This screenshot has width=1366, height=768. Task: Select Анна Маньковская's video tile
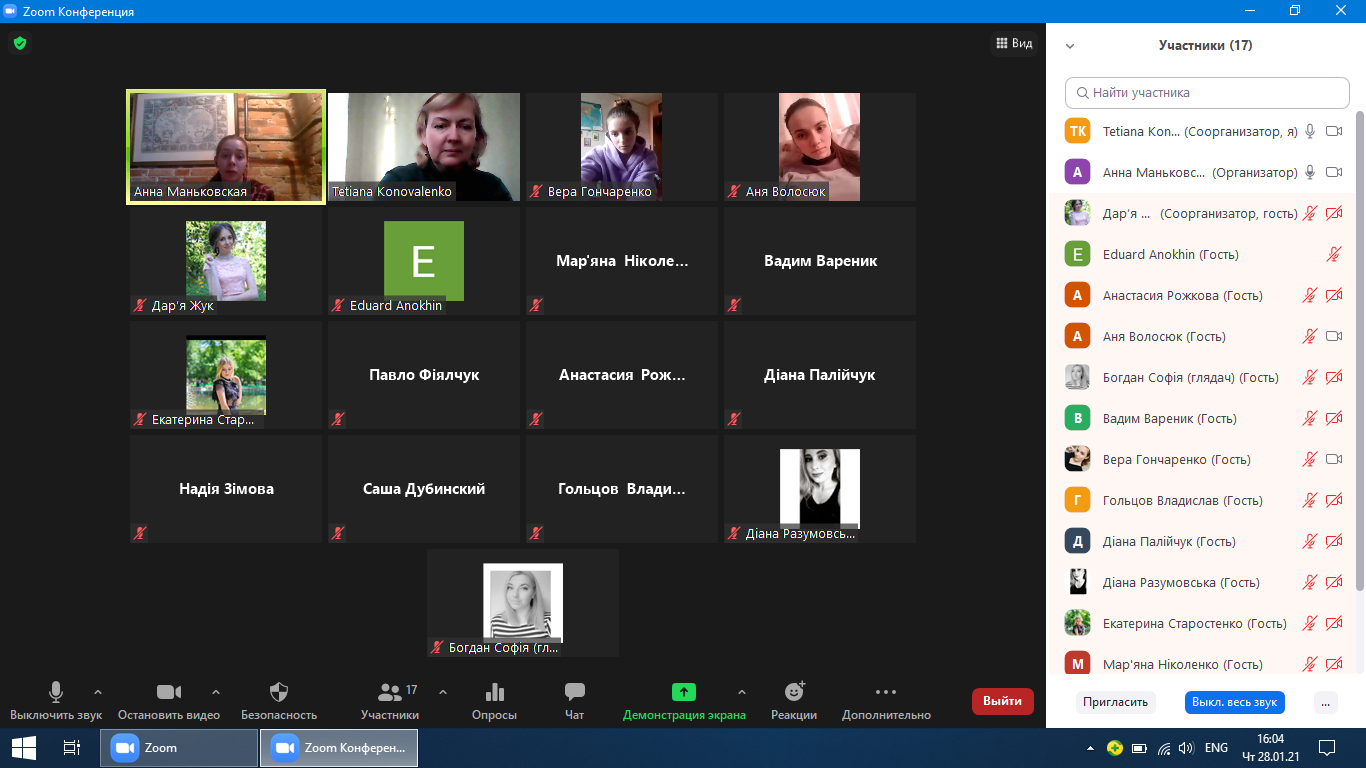tap(226, 147)
